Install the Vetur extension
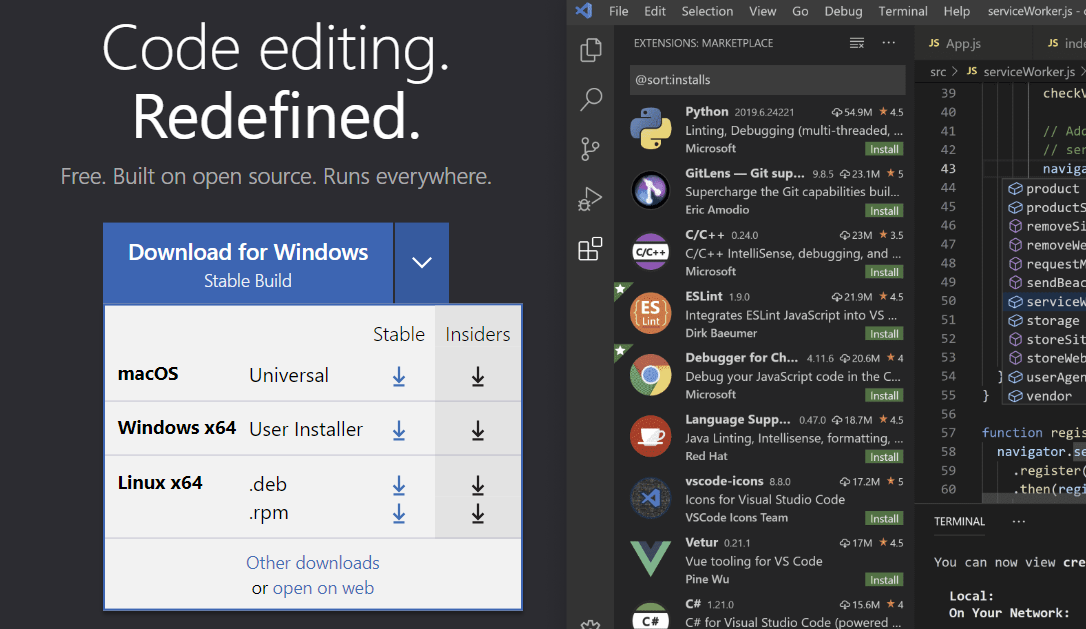 pos(884,580)
